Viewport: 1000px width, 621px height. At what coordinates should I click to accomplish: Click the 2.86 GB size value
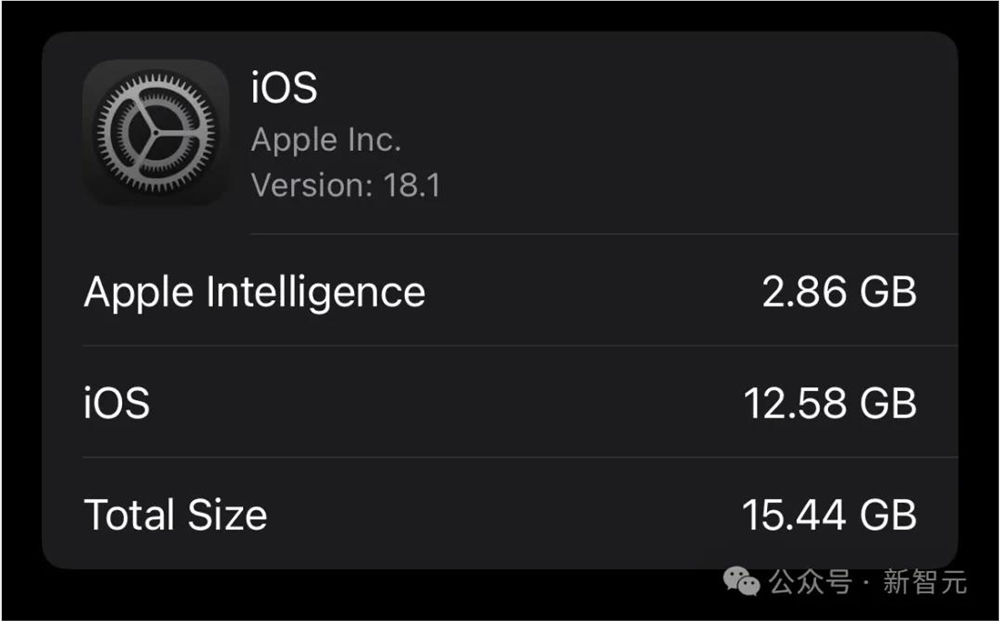[839, 292]
